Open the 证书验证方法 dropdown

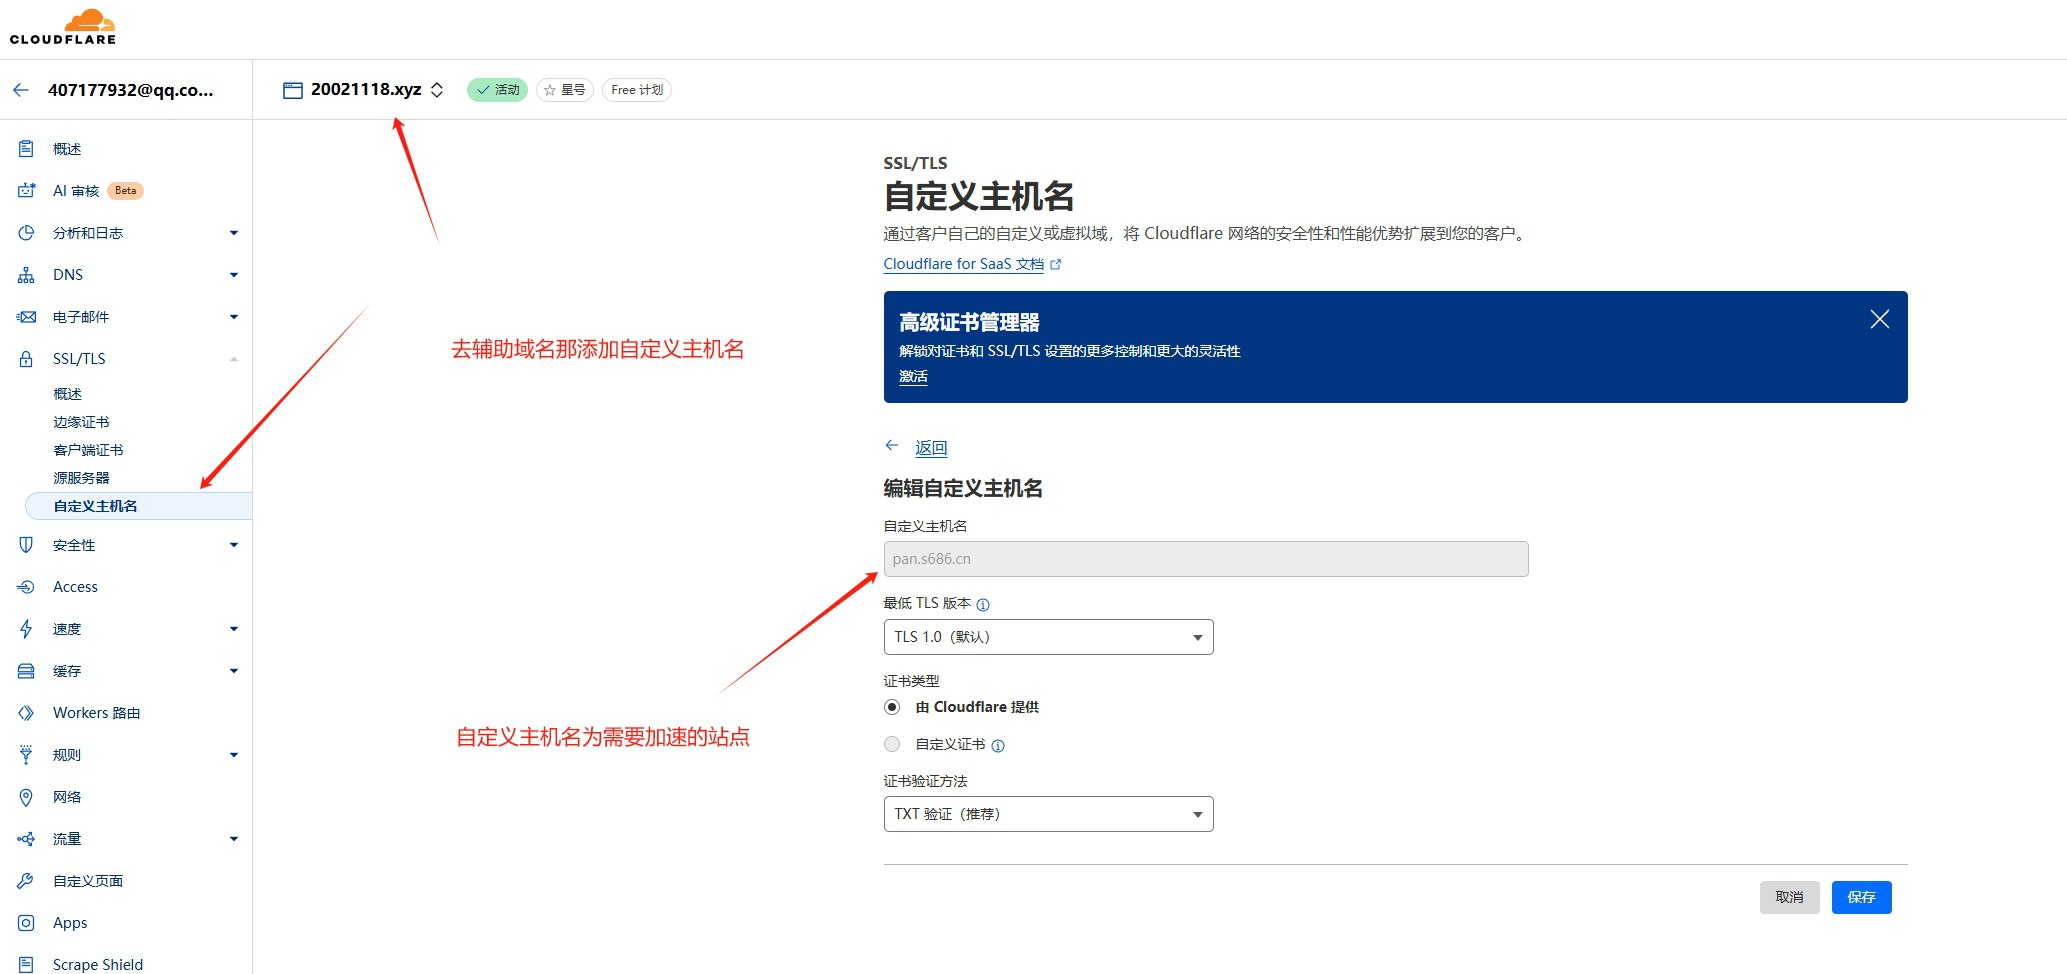pos(1047,813)
